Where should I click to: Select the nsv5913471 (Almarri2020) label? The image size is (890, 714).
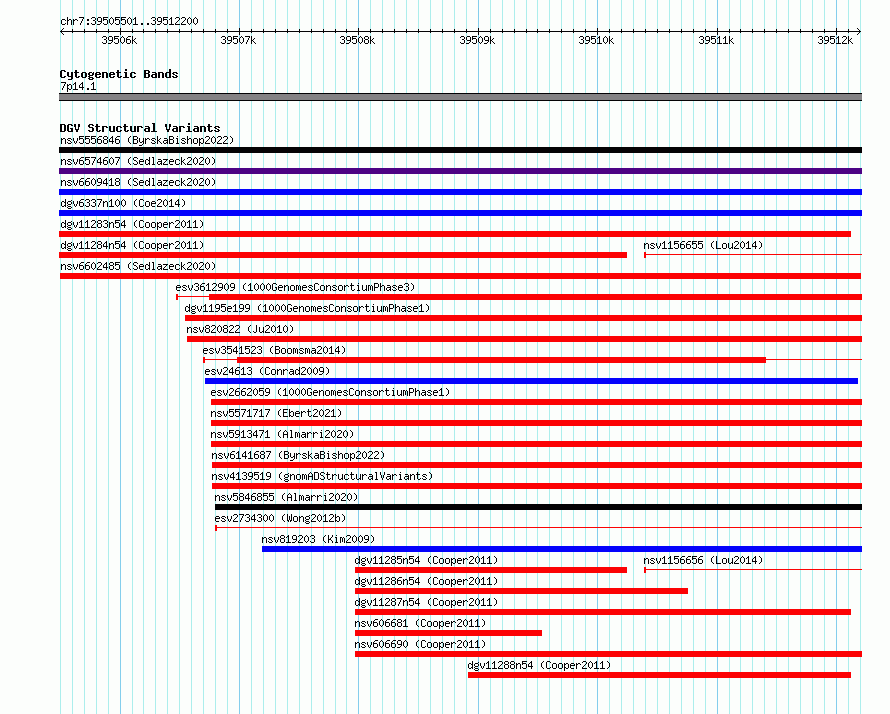point(282,434)
